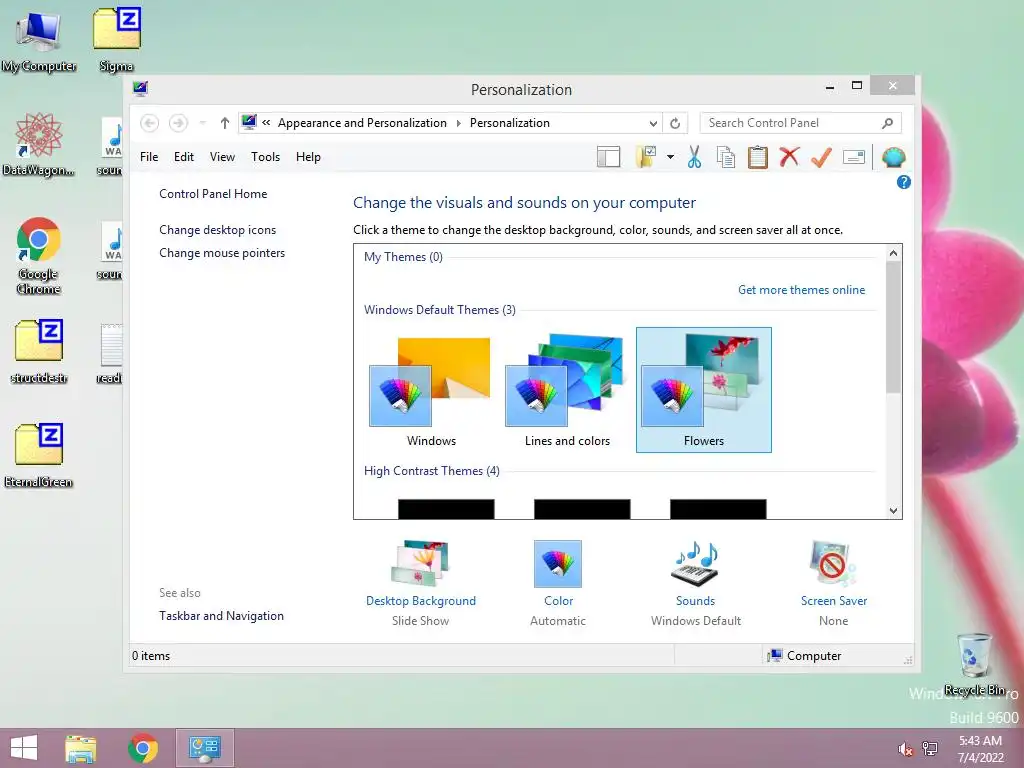Screen dimensions: 1024x768
Task: Click the '0 items' status bar text
Action: coord(151,656)
